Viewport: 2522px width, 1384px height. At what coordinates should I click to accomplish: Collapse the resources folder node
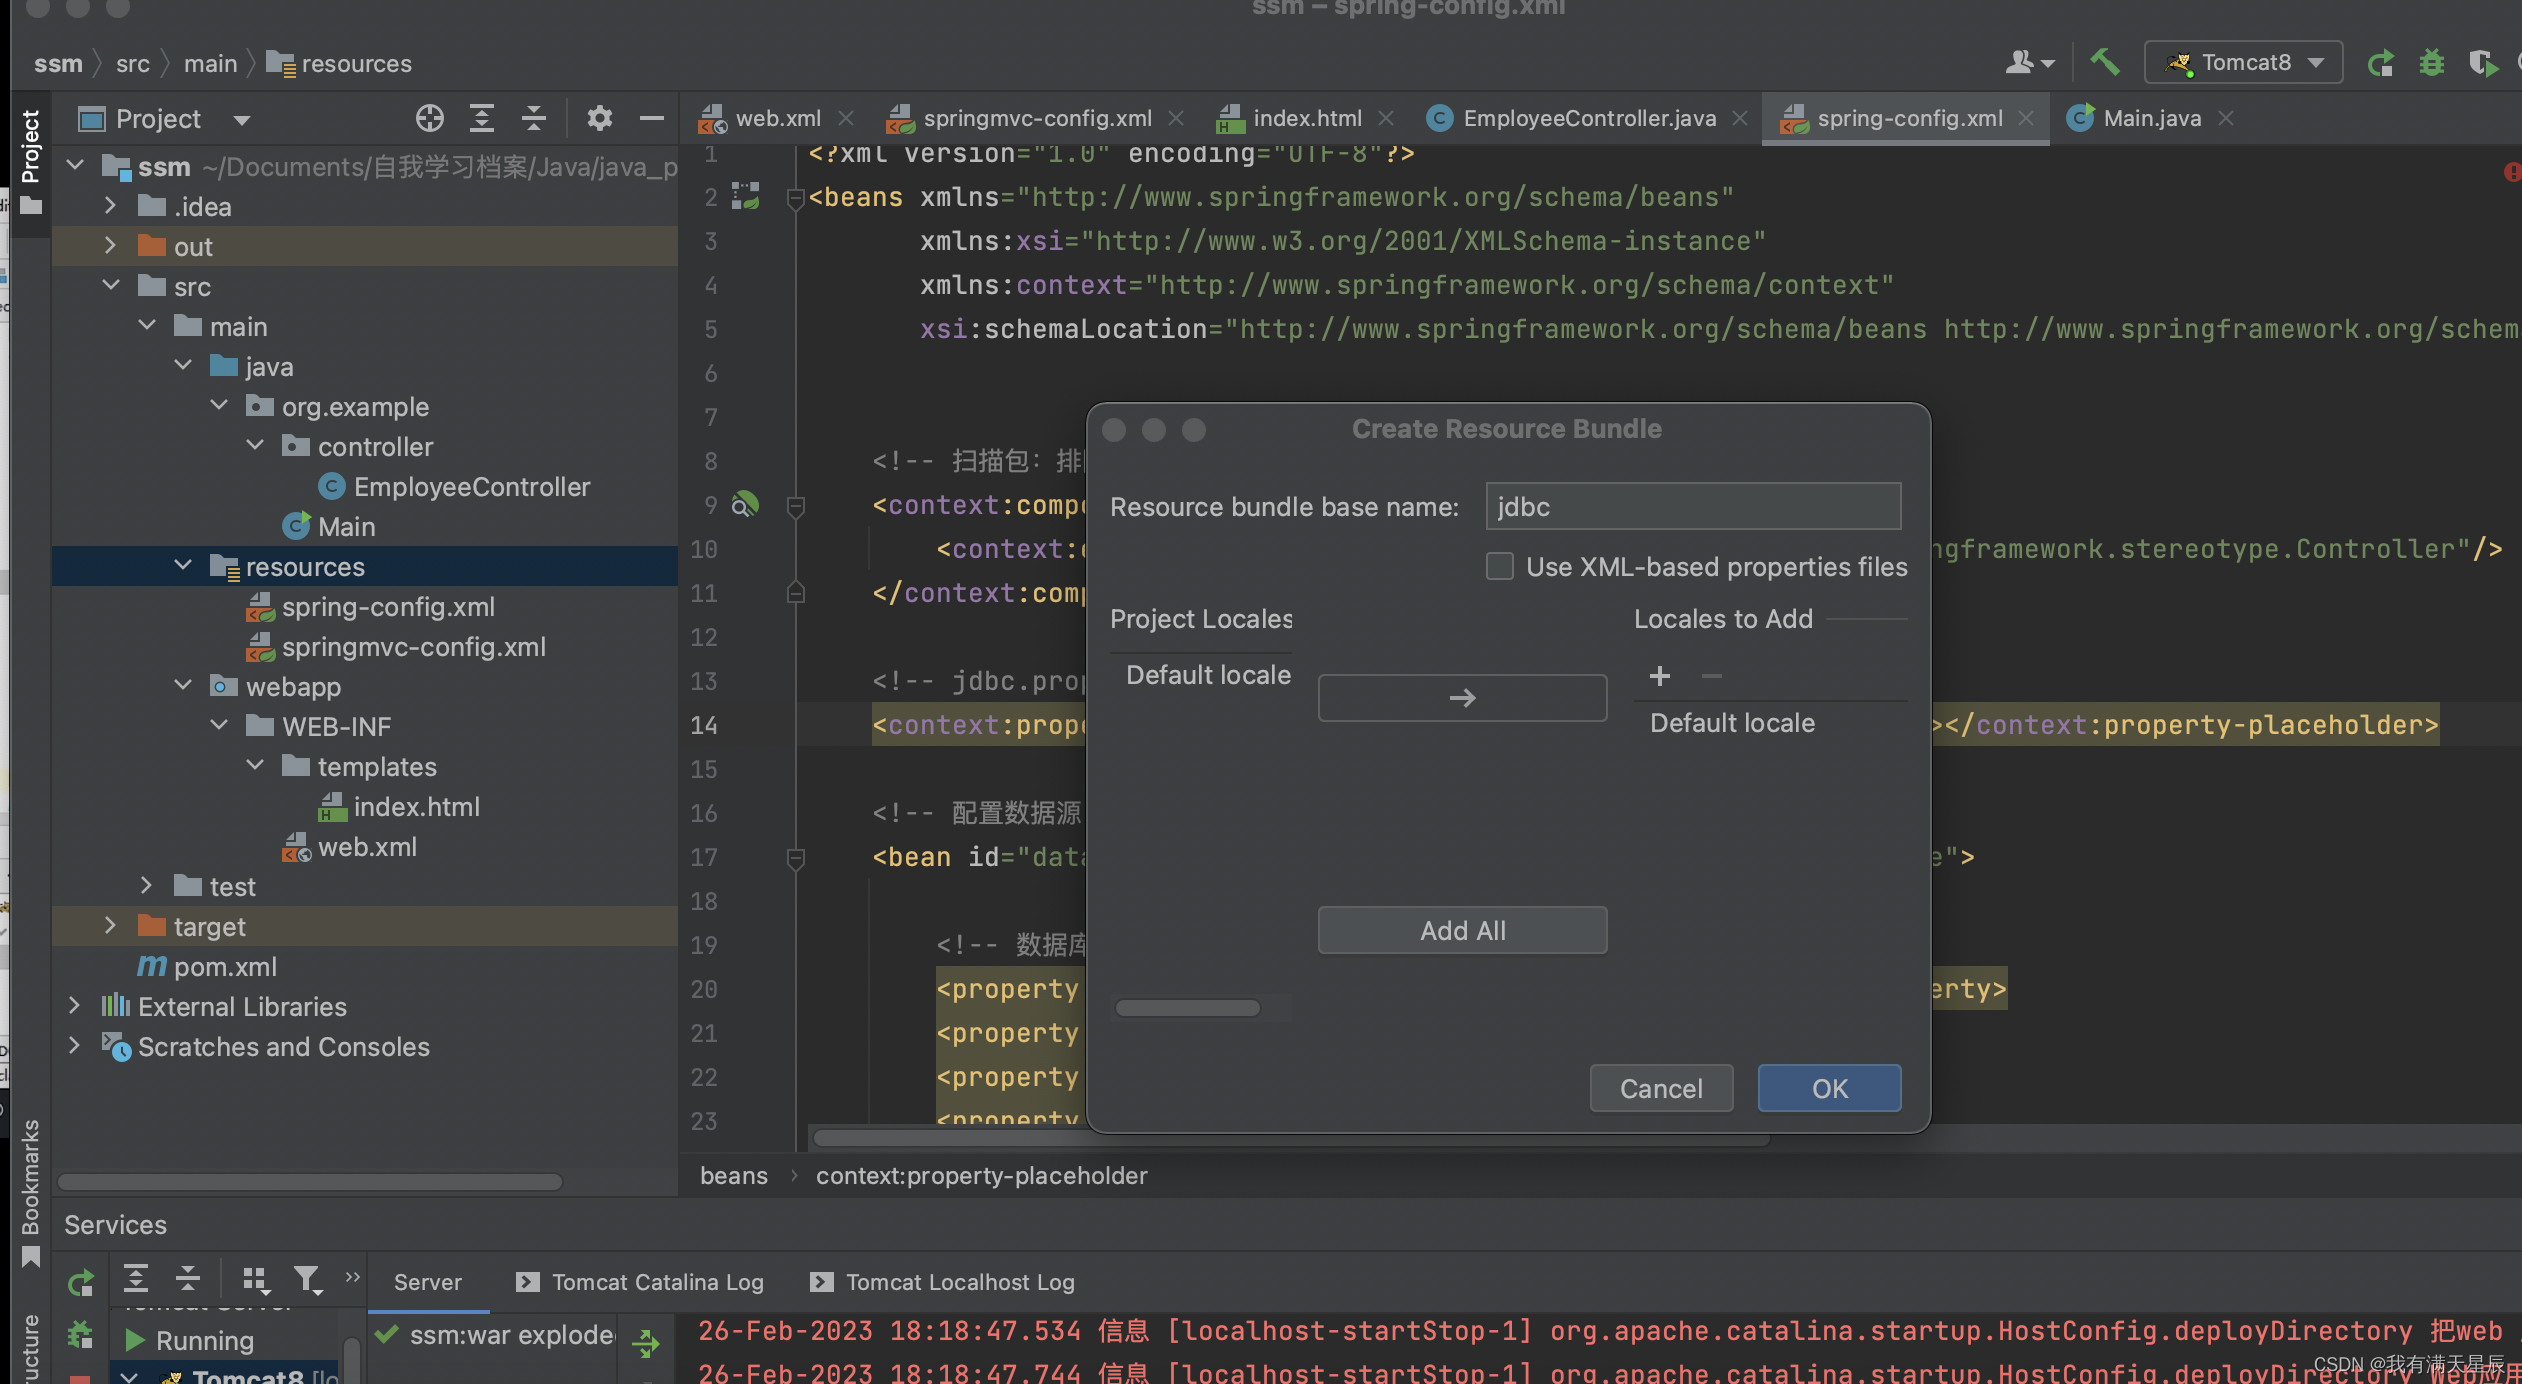pyautogui.click(x=183, y=566)
